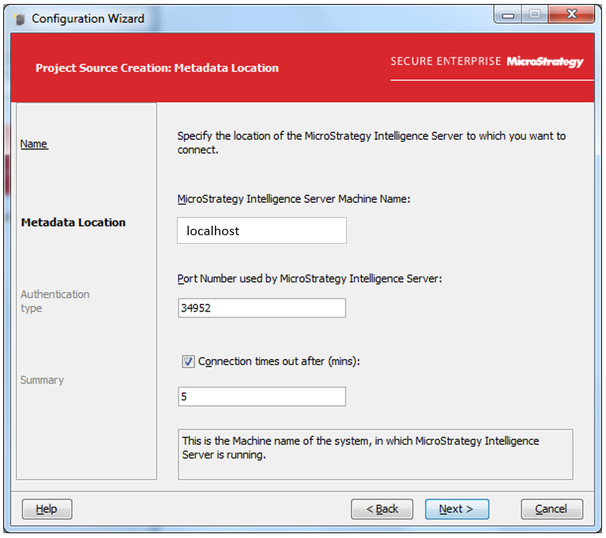Uncheck the Connection times out checkbox

tap(188, 362)
